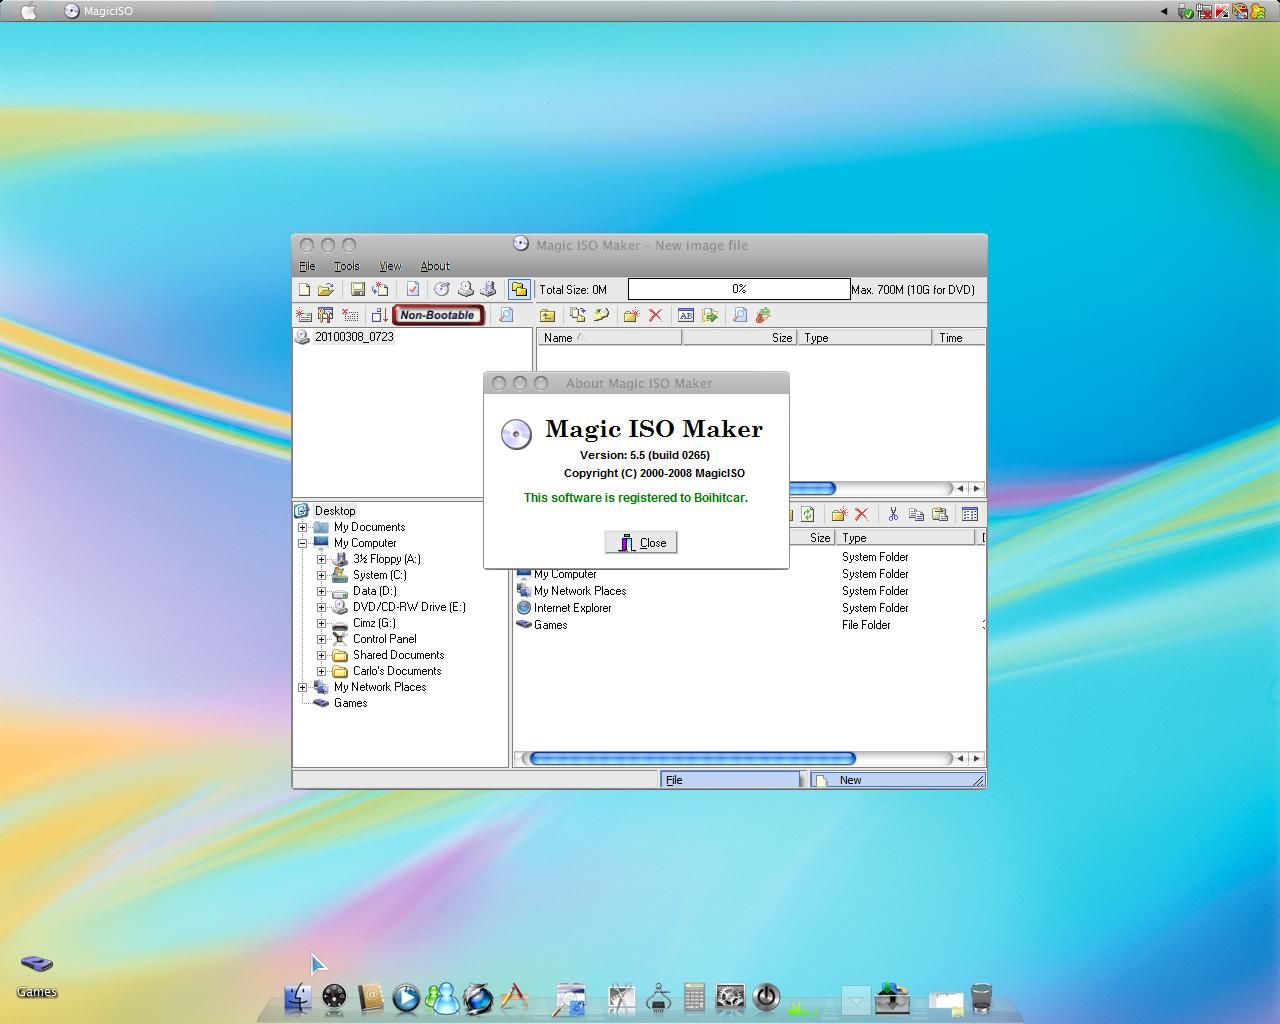Click the refresh icon in lower browser toolbar
This screenshot has height=1024, width=1280.
(808, 514)
